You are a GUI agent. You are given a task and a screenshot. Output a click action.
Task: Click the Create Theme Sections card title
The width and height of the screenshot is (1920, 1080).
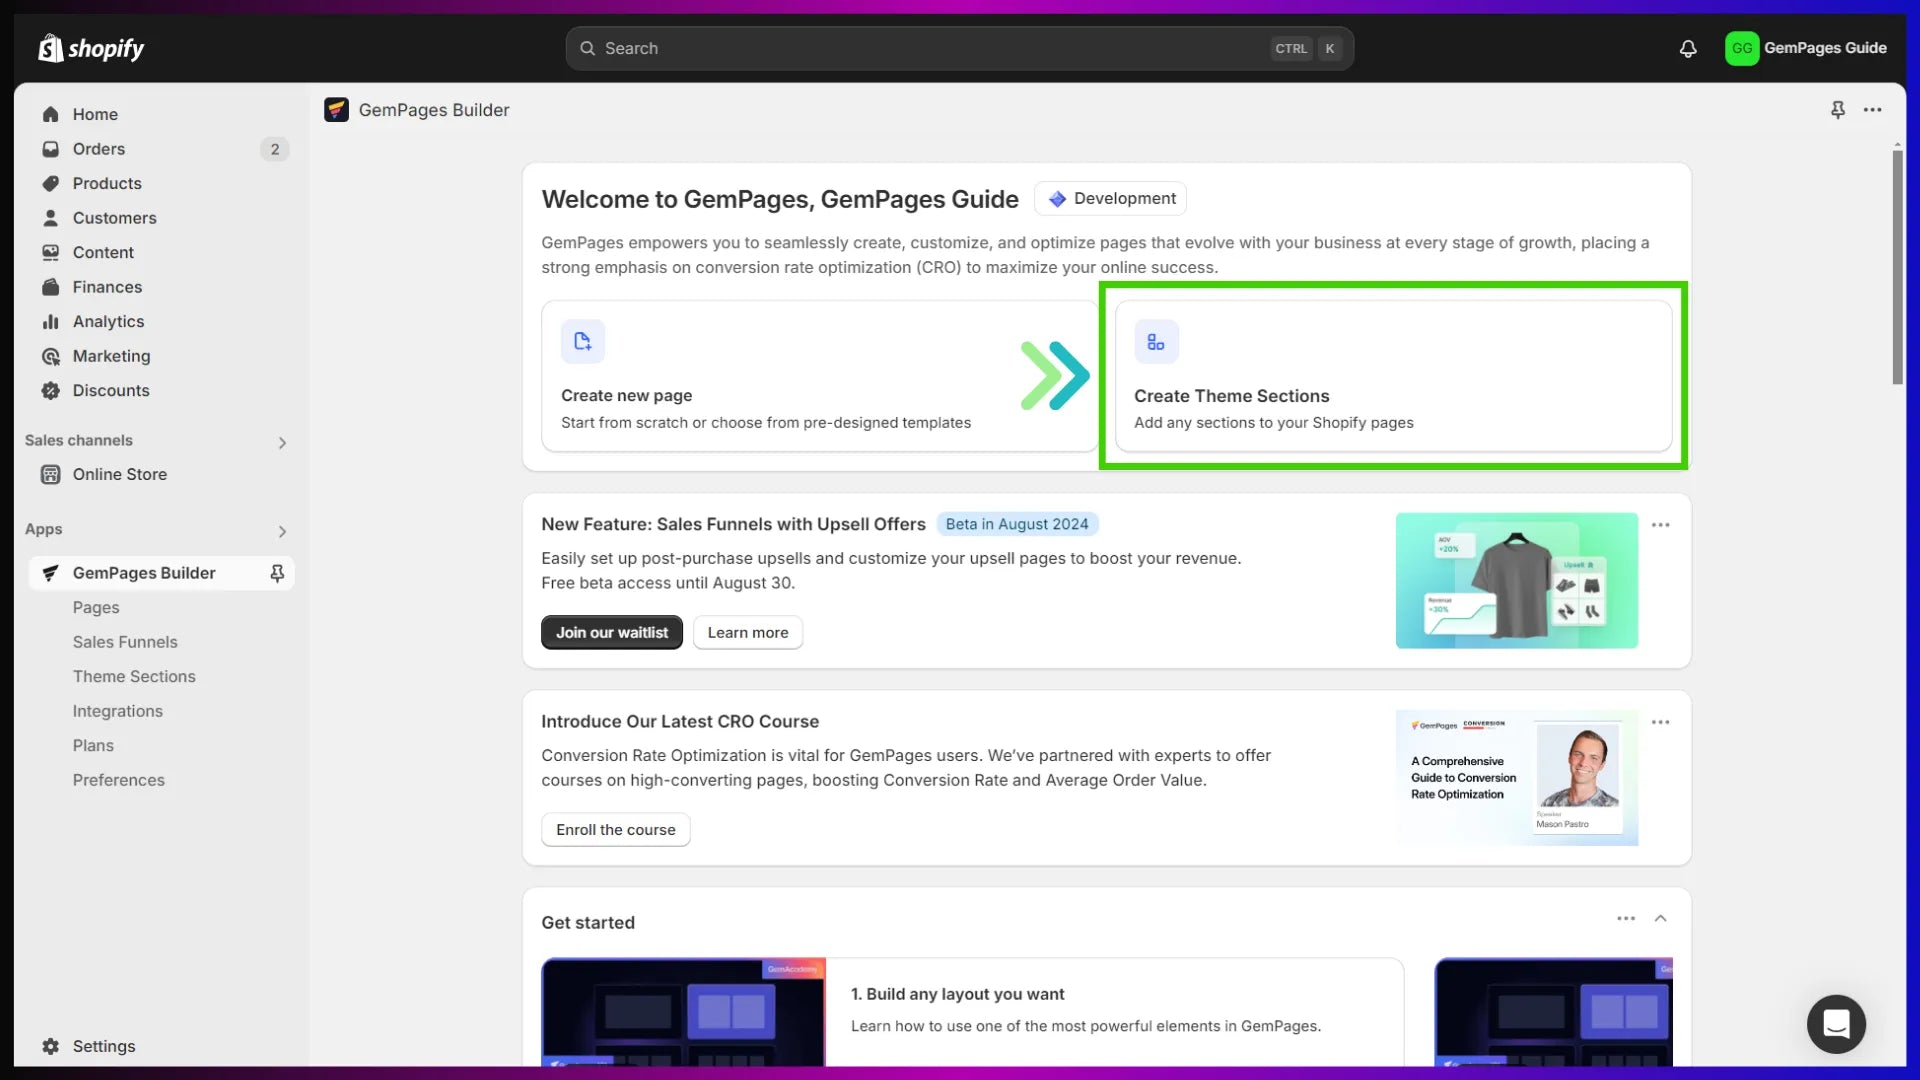1231,396
